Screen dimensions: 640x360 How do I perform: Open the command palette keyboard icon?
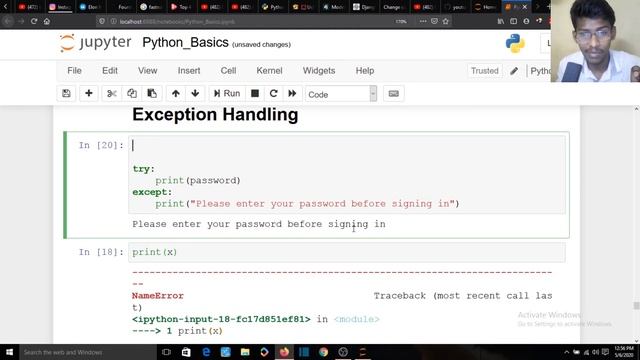(x=393, y=93)
